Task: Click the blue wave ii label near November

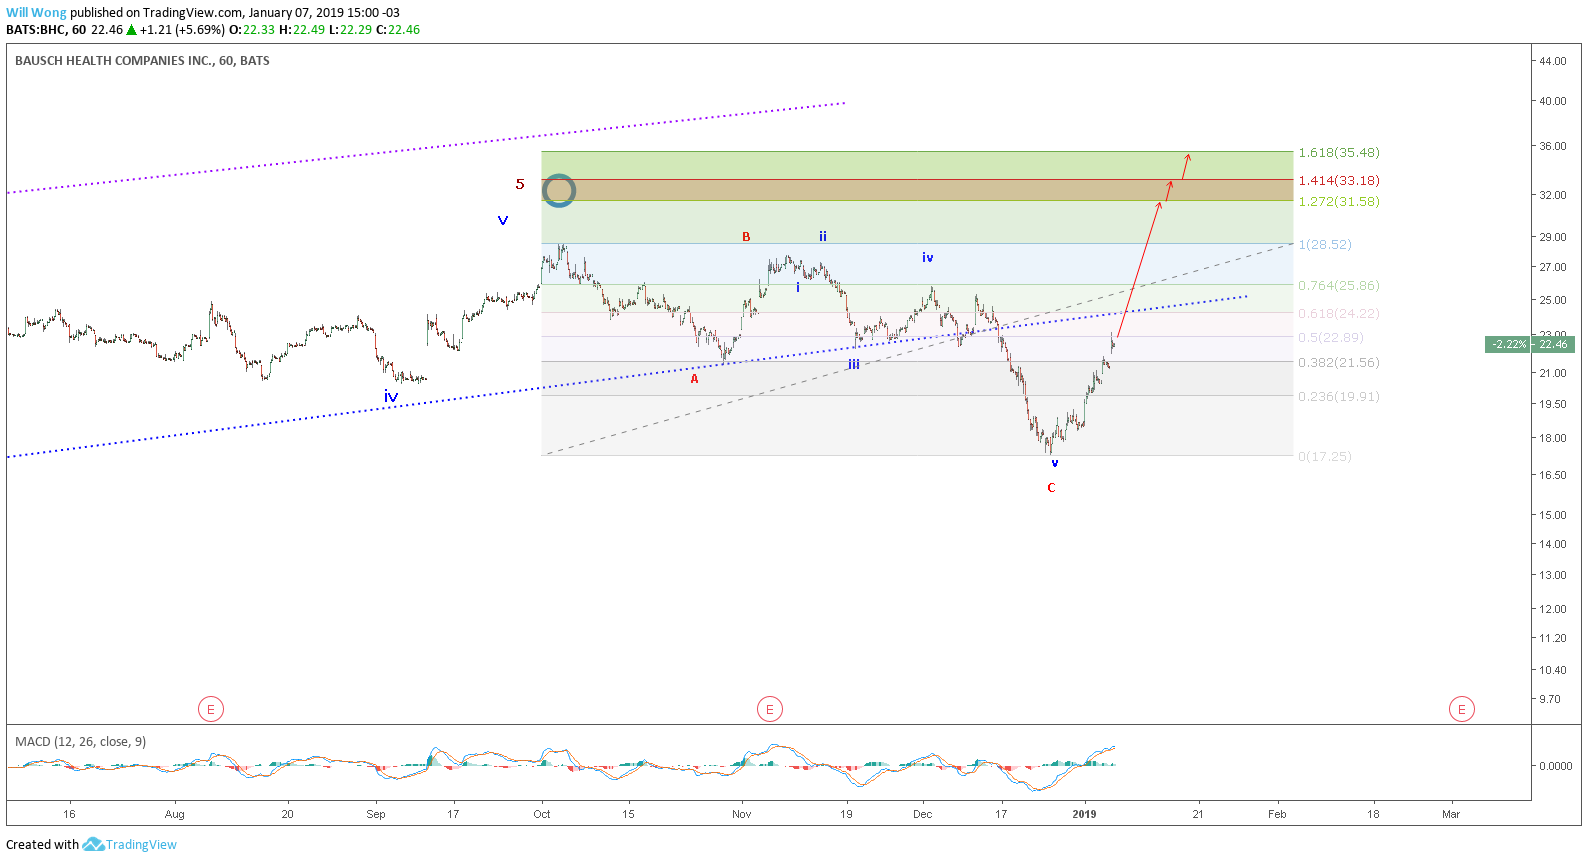Action: coord(823,237)
